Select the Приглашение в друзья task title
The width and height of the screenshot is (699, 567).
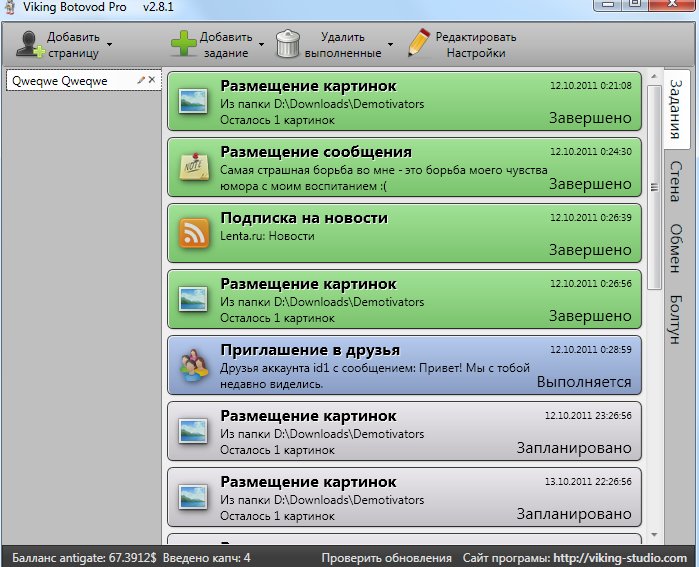(310, 350)
